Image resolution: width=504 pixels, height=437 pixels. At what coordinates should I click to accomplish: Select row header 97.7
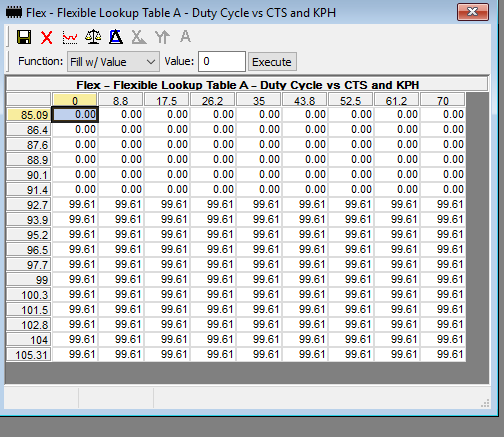(29, 265)
